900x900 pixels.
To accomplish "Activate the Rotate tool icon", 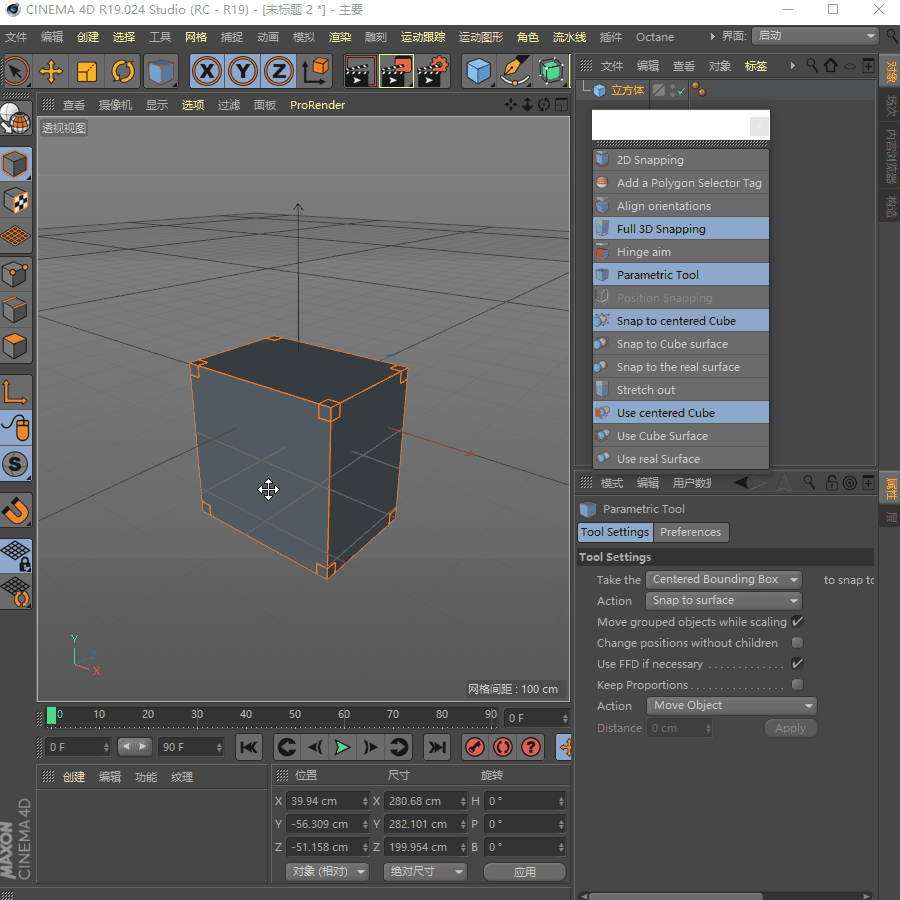I will pos(123,71).
